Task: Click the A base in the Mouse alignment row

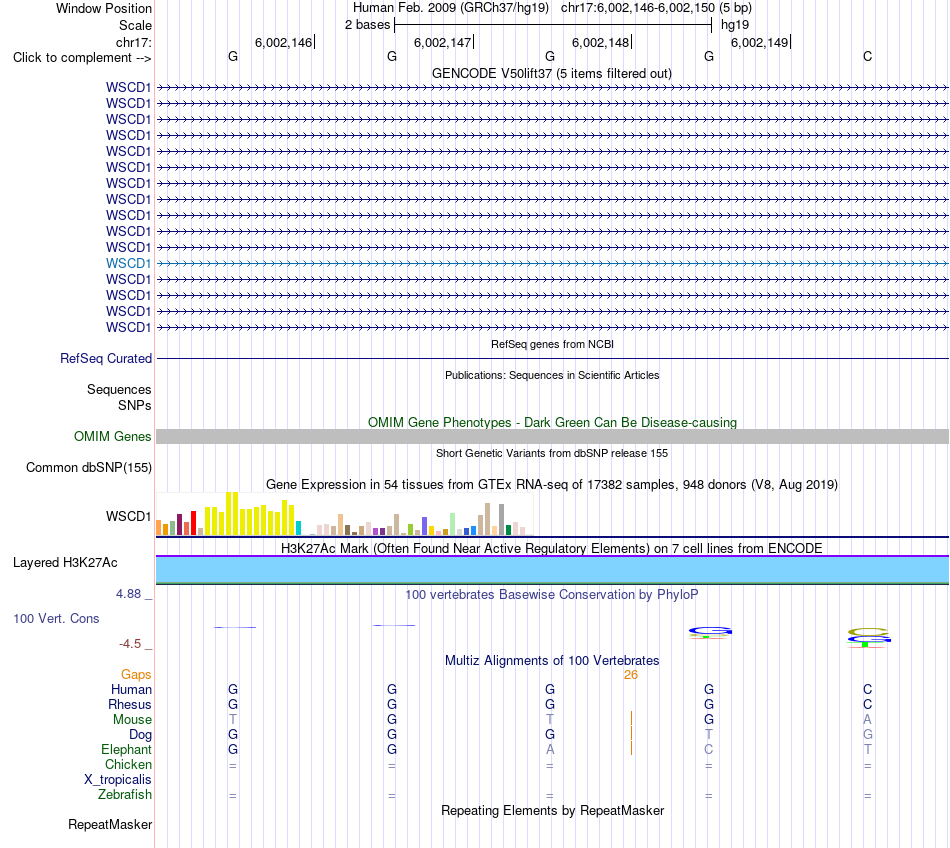Action: 868,720
